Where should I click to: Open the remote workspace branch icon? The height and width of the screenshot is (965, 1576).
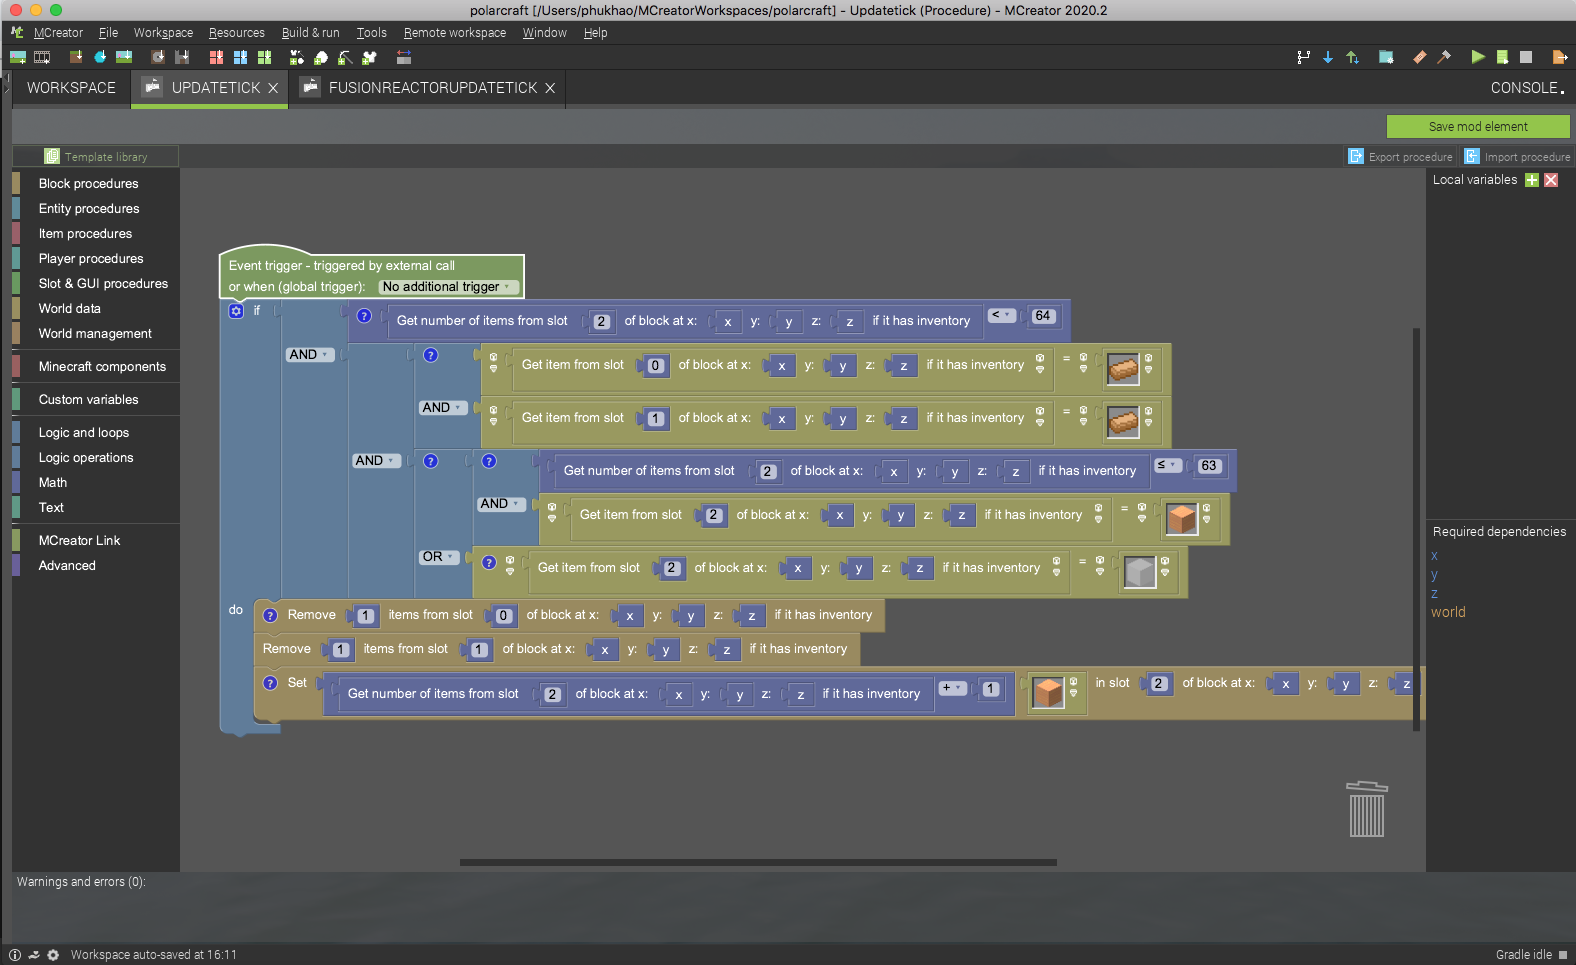(1303, 57)
